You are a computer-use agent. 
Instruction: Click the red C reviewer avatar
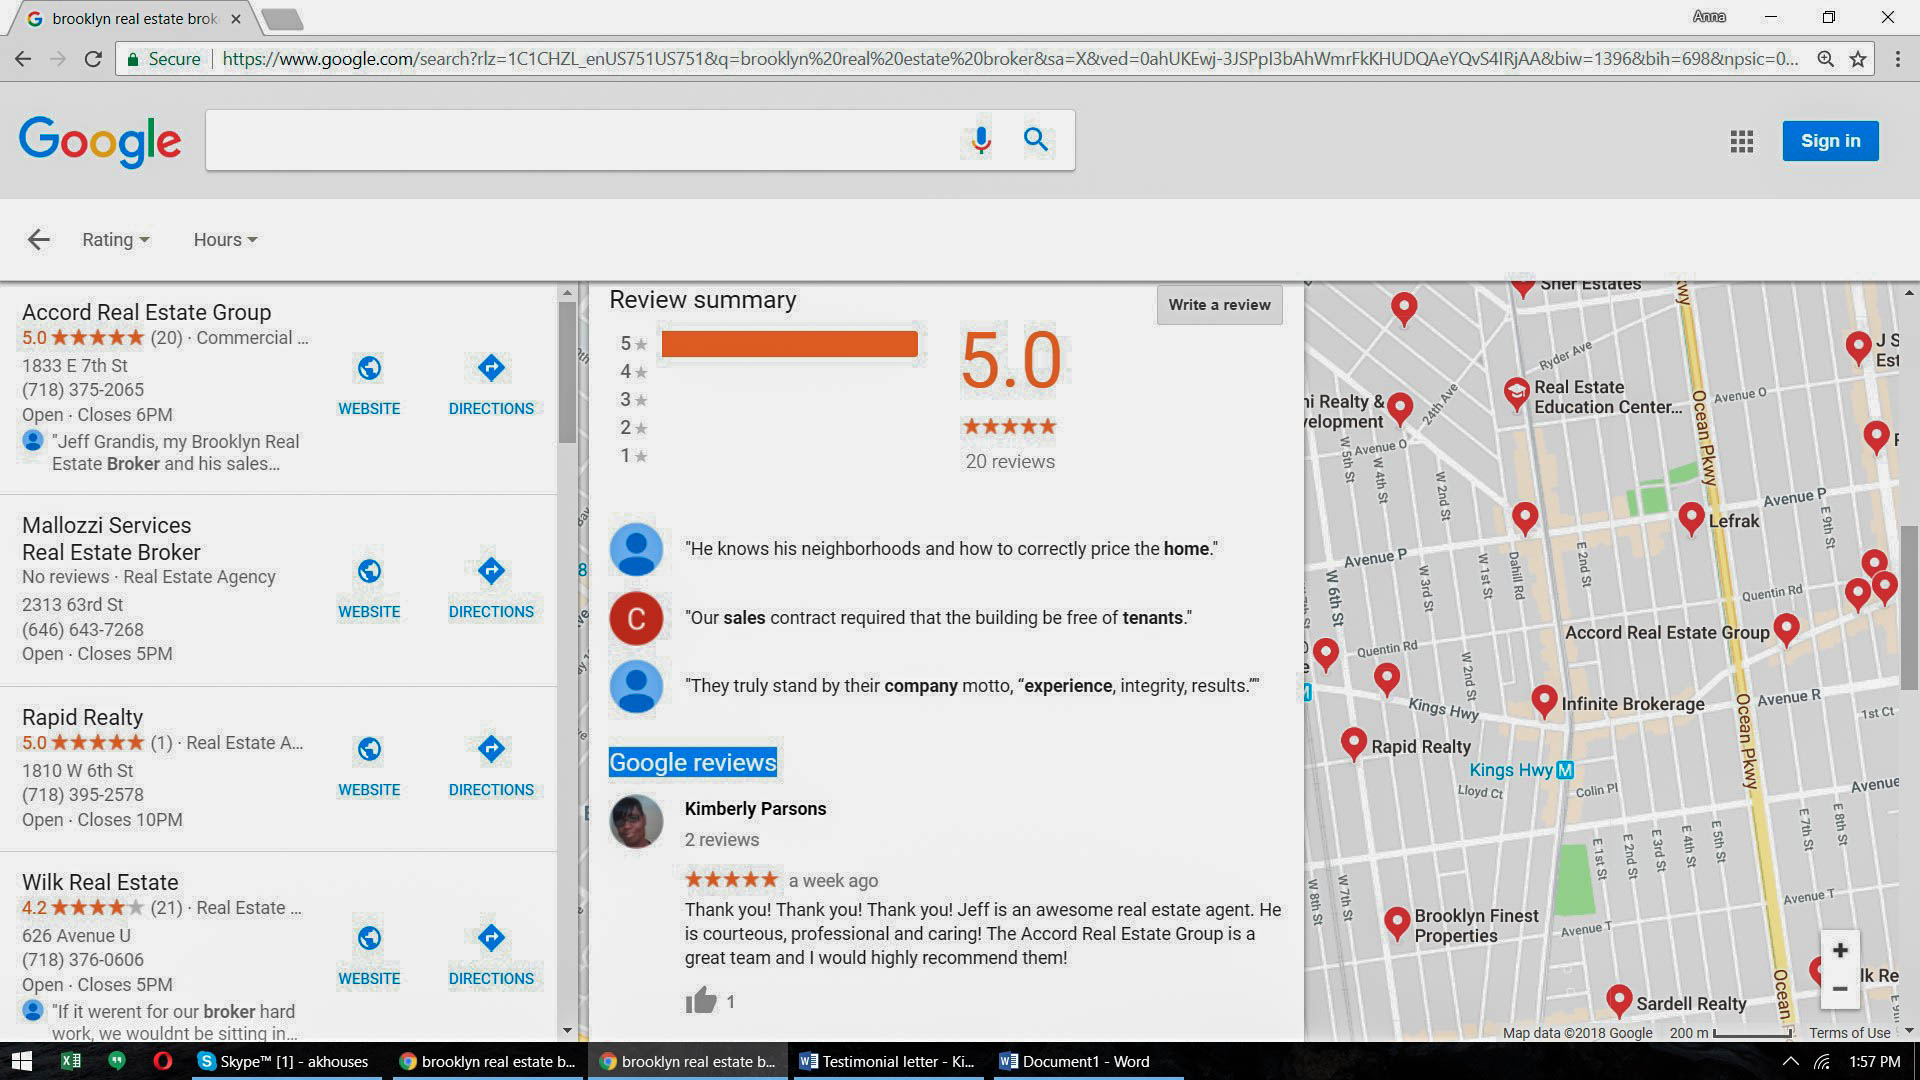pyautogui.click(x=636, y=618)
